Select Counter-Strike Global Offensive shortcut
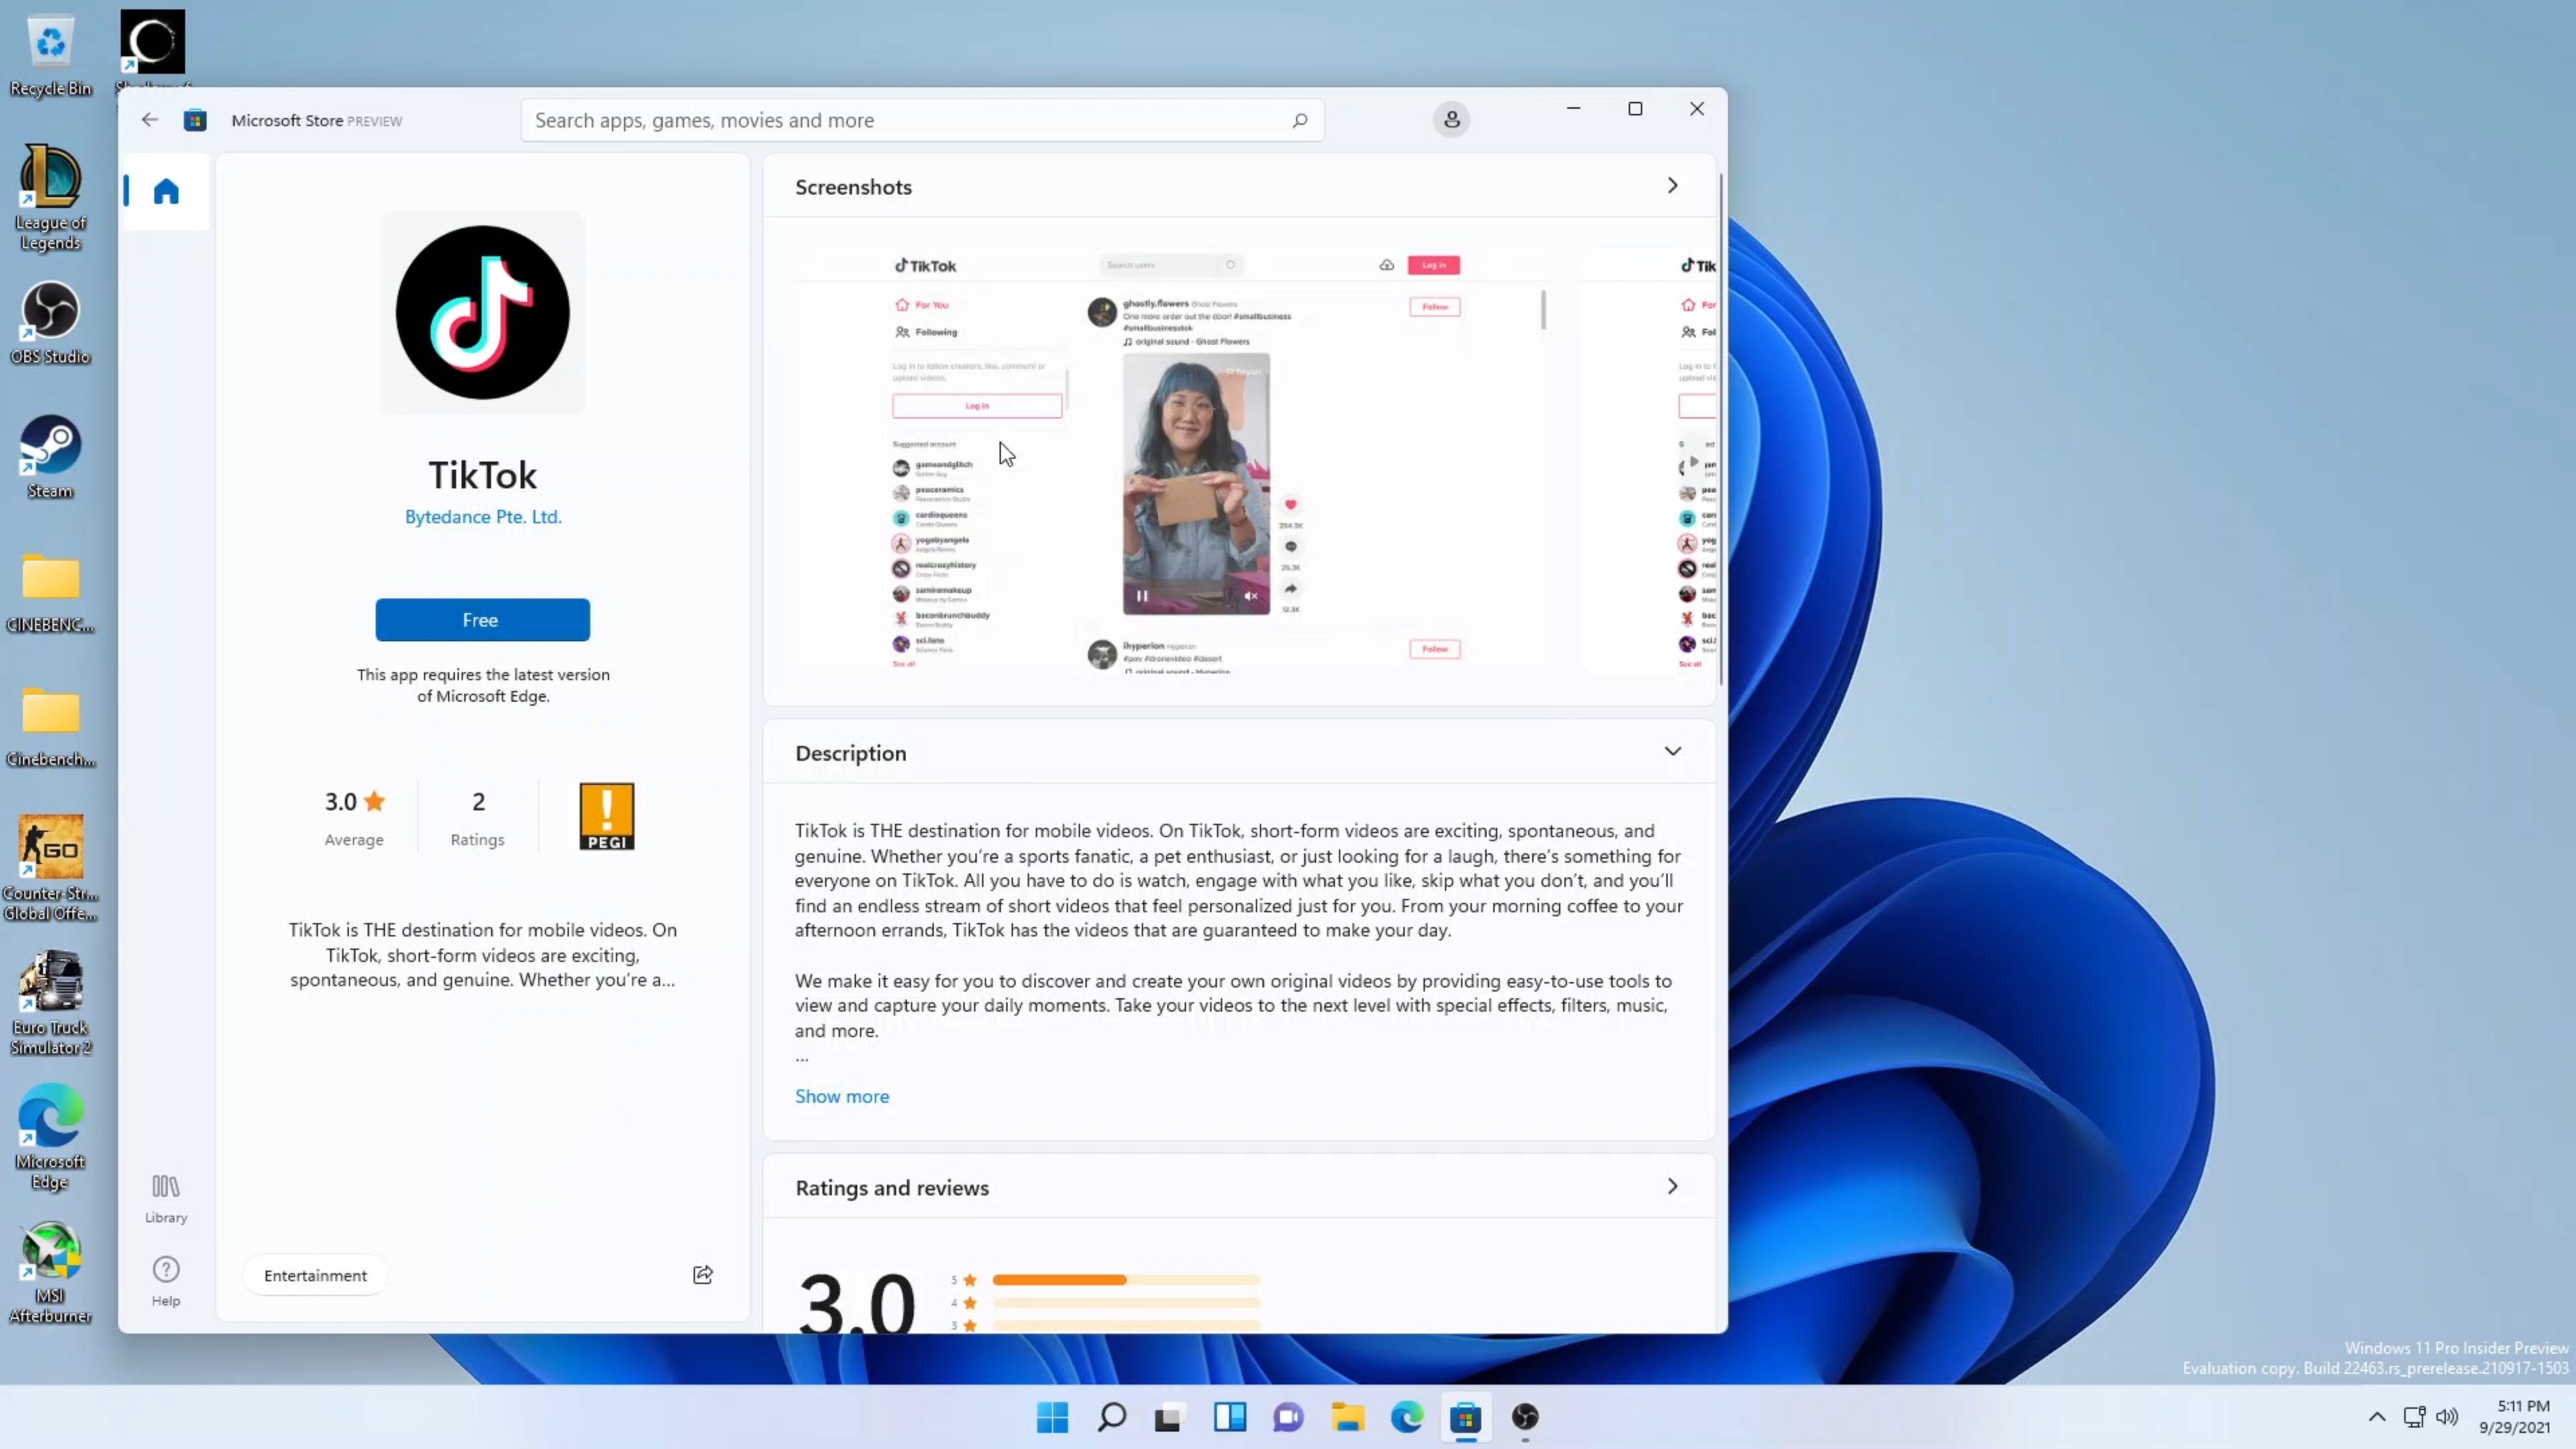 pos(50,868)
